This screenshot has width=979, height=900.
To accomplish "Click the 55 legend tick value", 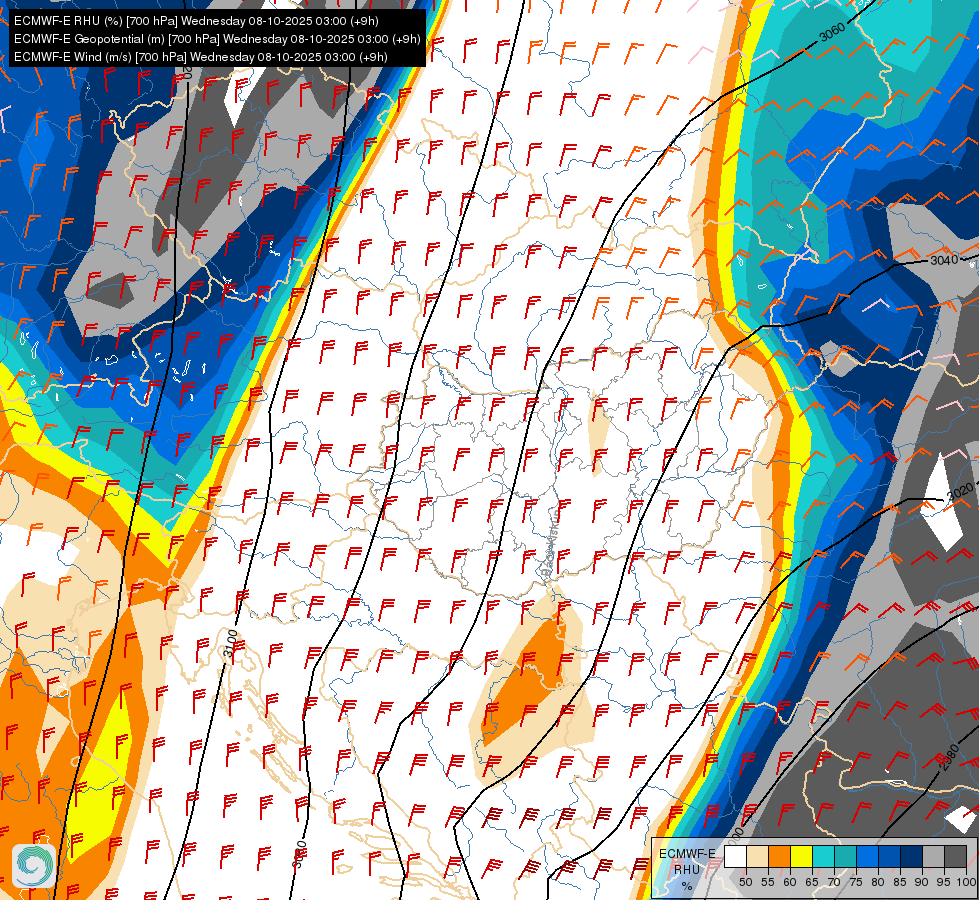I will pyautogui.click(x=767, y=882).
